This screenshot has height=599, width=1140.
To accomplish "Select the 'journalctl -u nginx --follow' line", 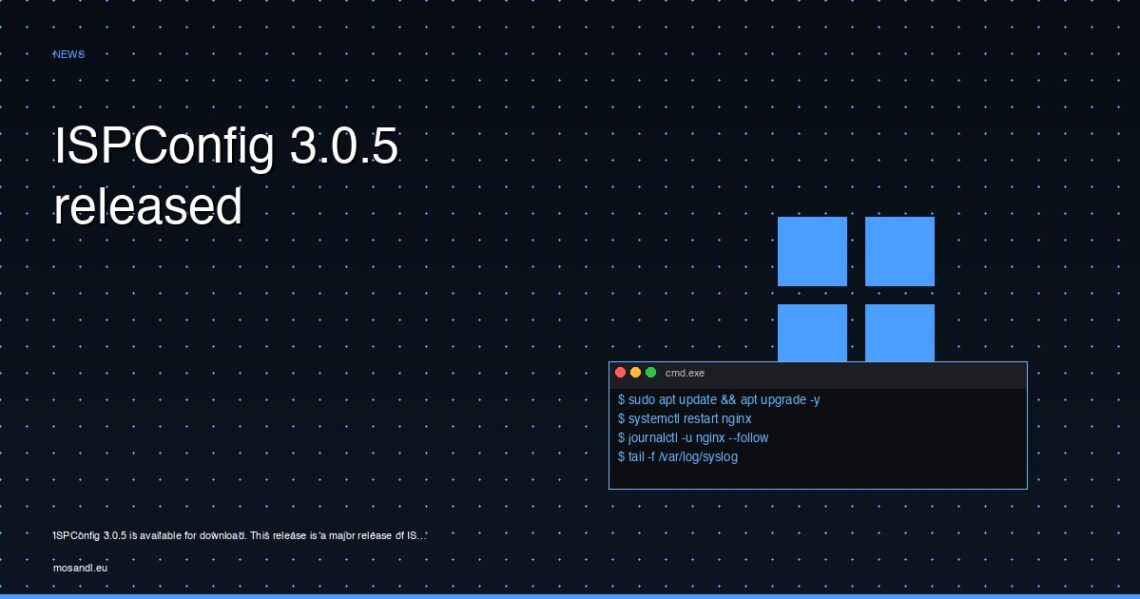I will tap(693, 438).
